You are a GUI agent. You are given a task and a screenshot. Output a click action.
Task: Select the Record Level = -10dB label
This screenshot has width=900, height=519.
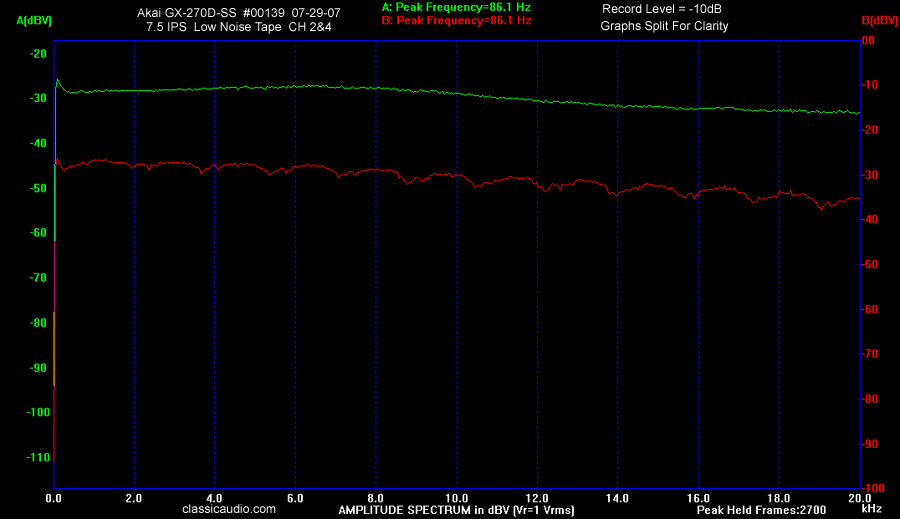point(661,9)
